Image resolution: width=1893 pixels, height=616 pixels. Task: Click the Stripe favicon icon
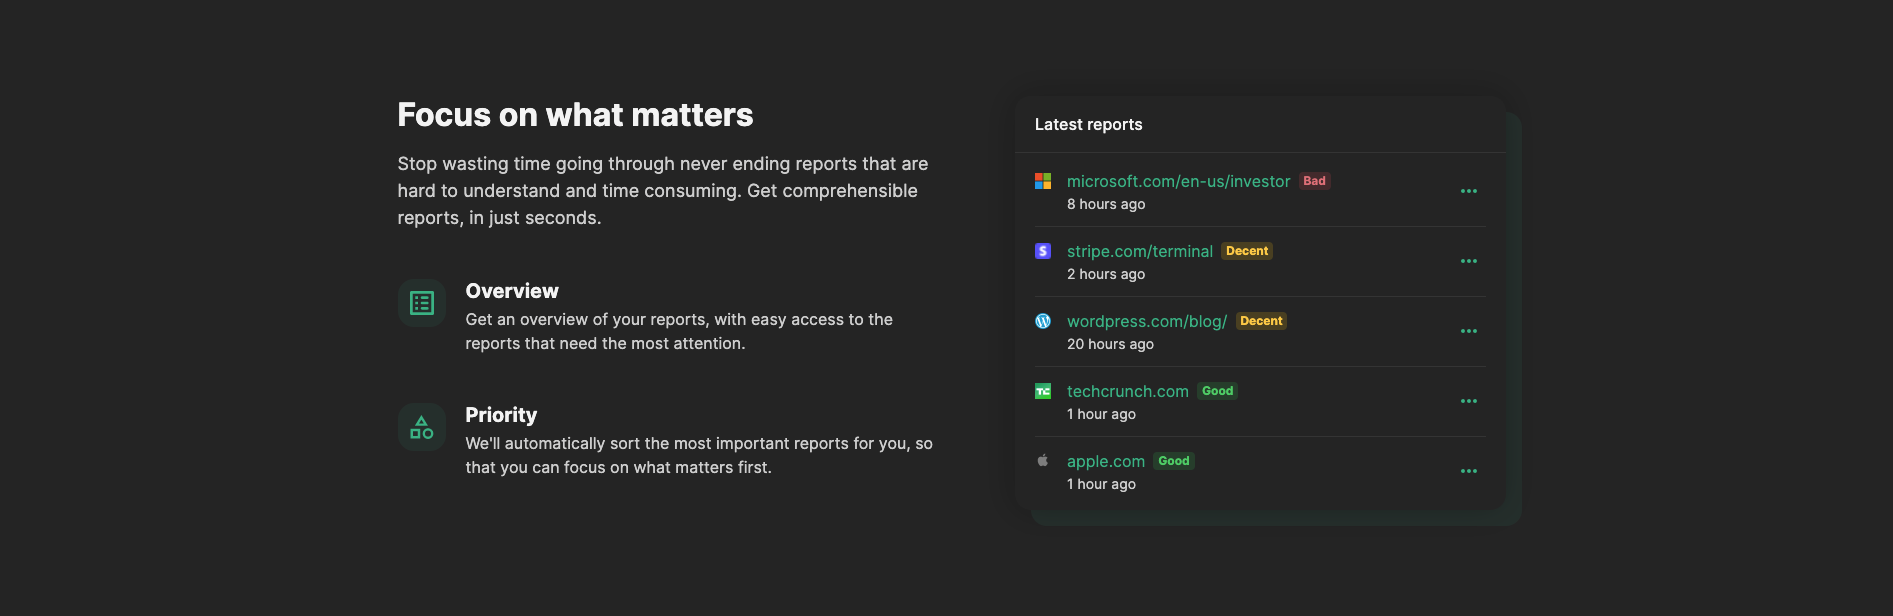1043,251
